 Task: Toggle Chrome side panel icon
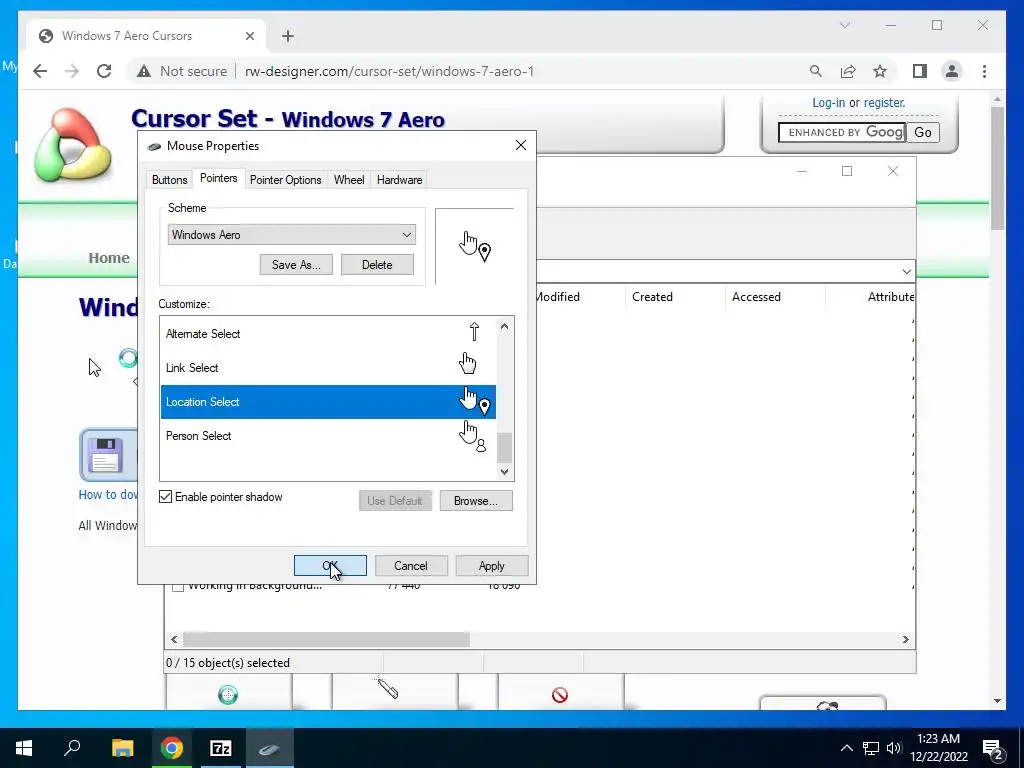pos(920,71)
